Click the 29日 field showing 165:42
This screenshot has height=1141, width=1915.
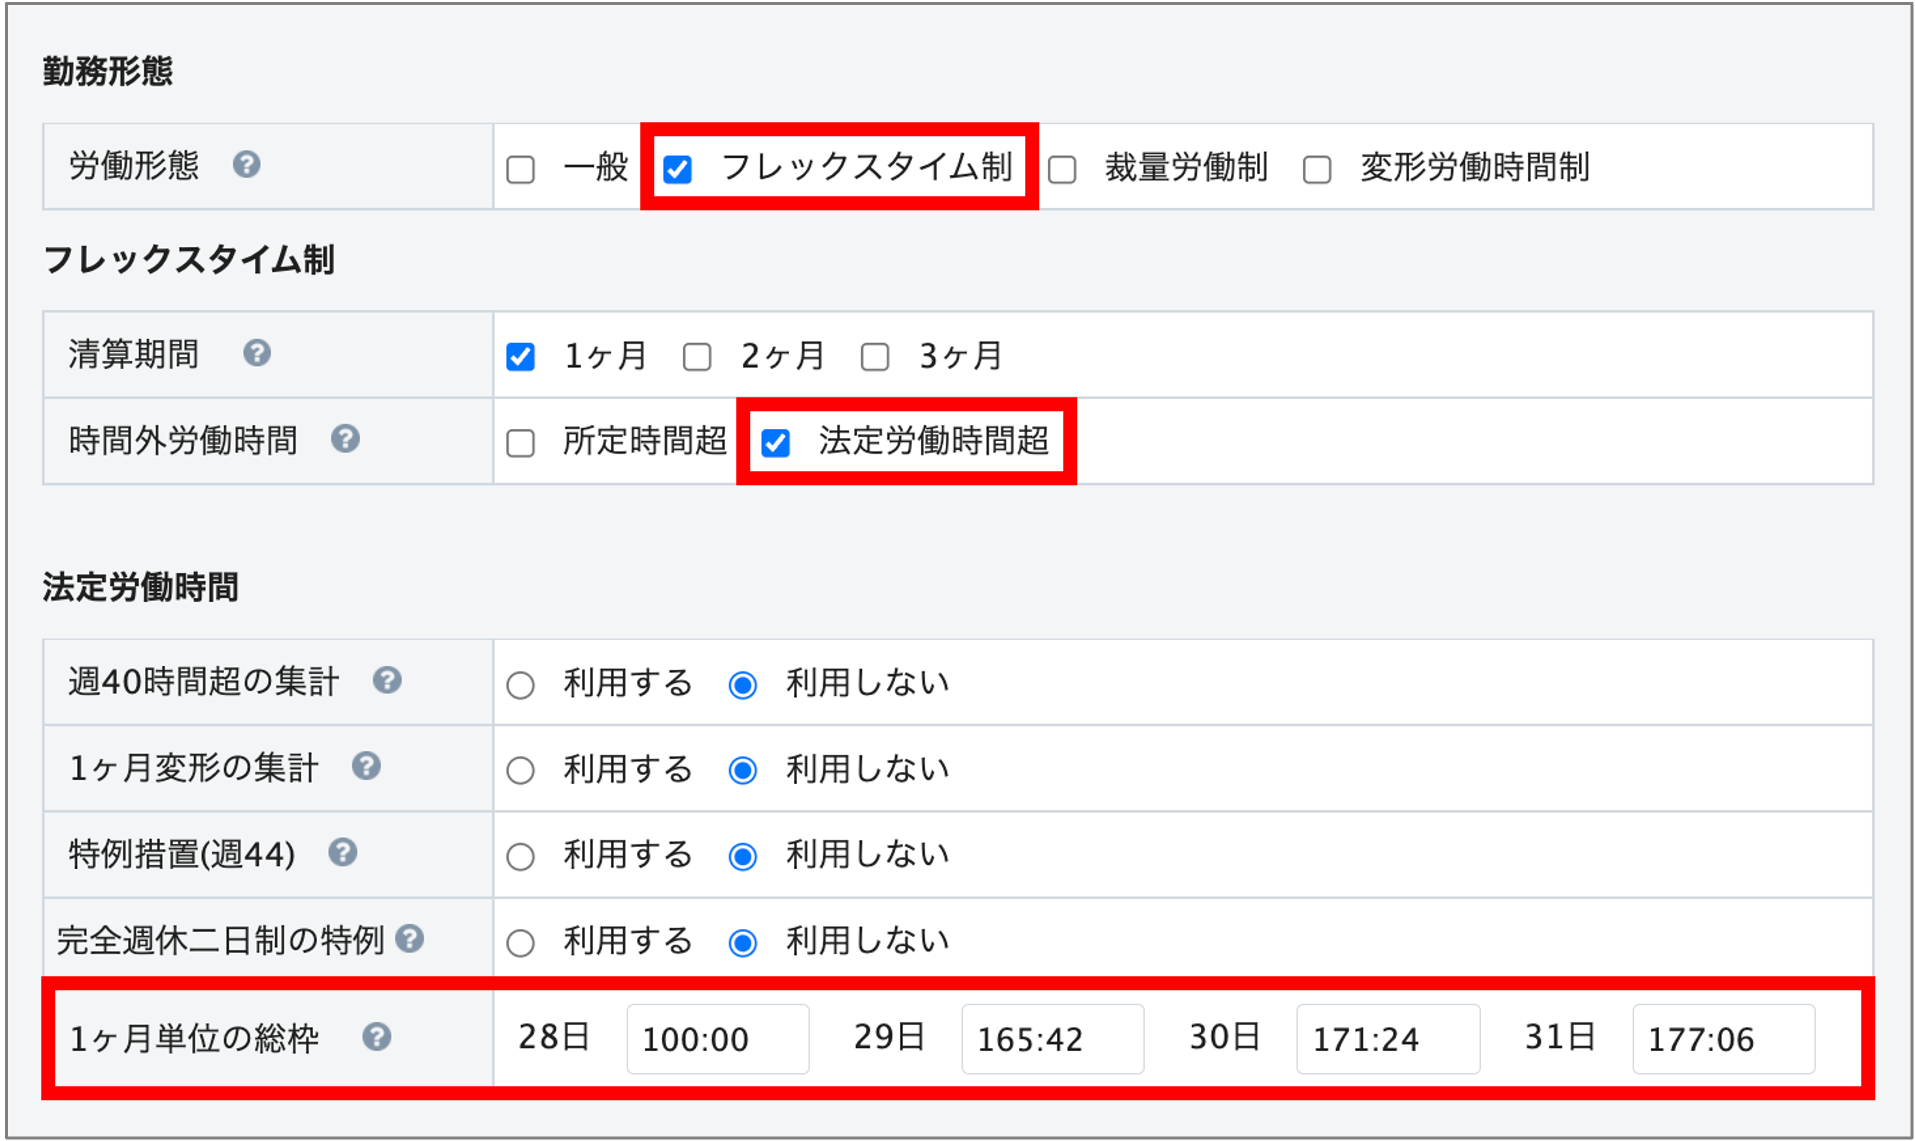coord(1052,1039)
